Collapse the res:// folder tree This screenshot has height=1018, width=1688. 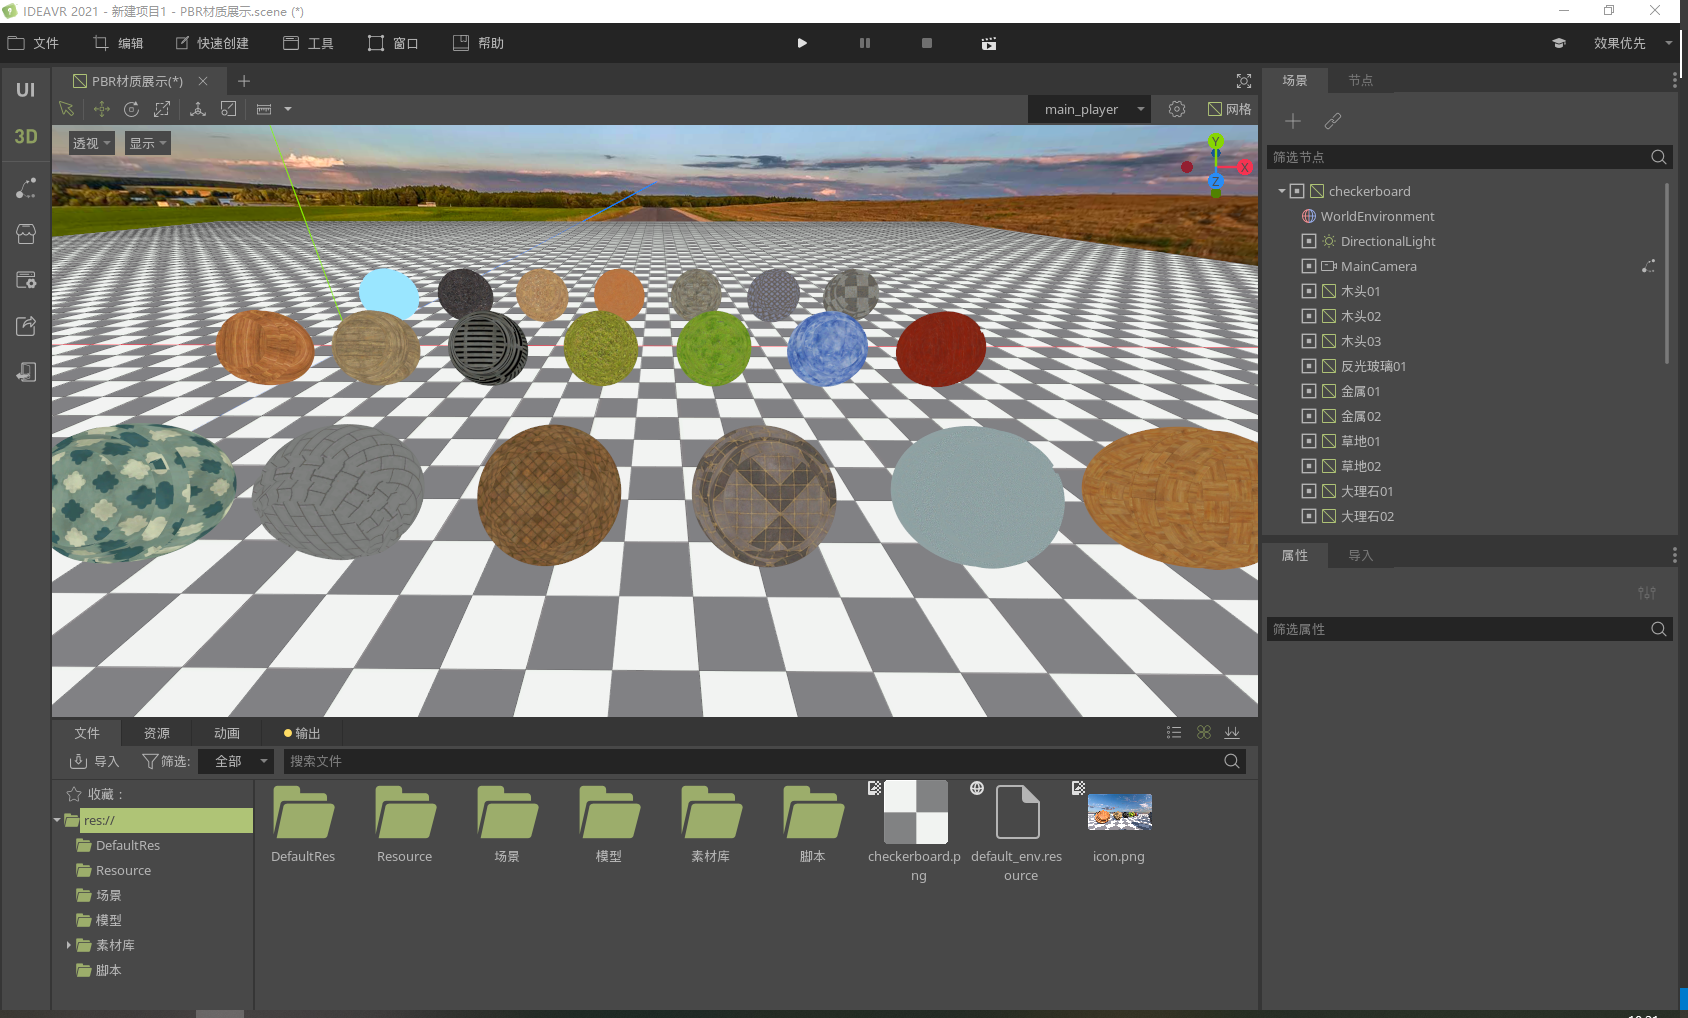click(x=57, y=820)
